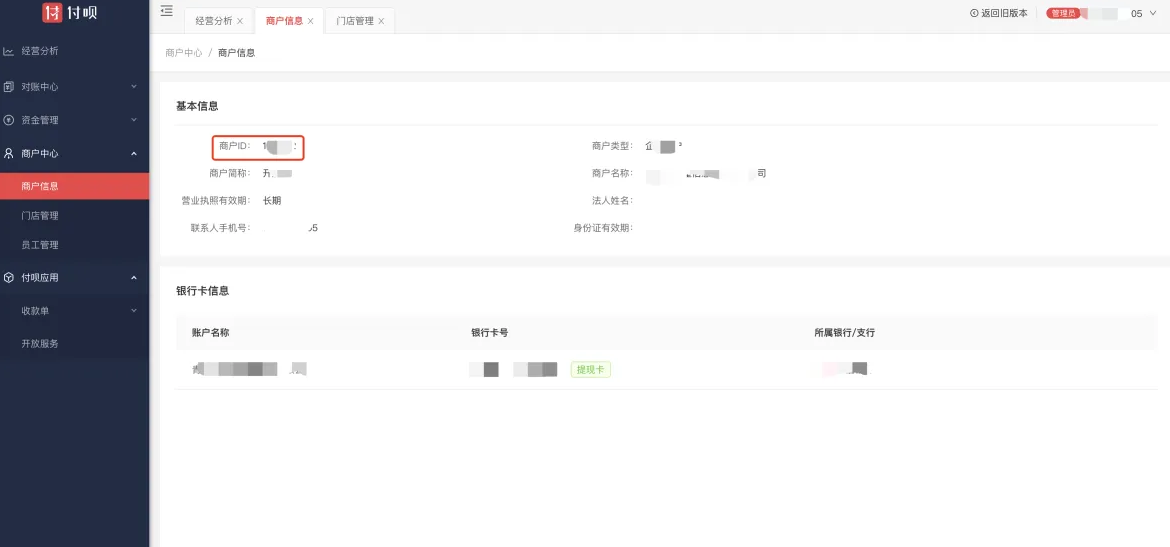Expand the 对账中心 menu chevron
1170x547 pixels.
134,87
